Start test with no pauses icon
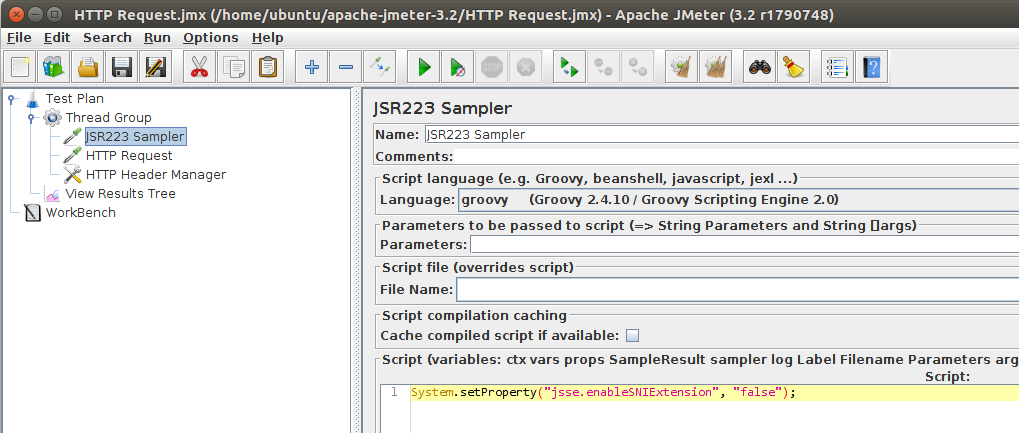The image size is (1019, 433). tap(458, 66)
